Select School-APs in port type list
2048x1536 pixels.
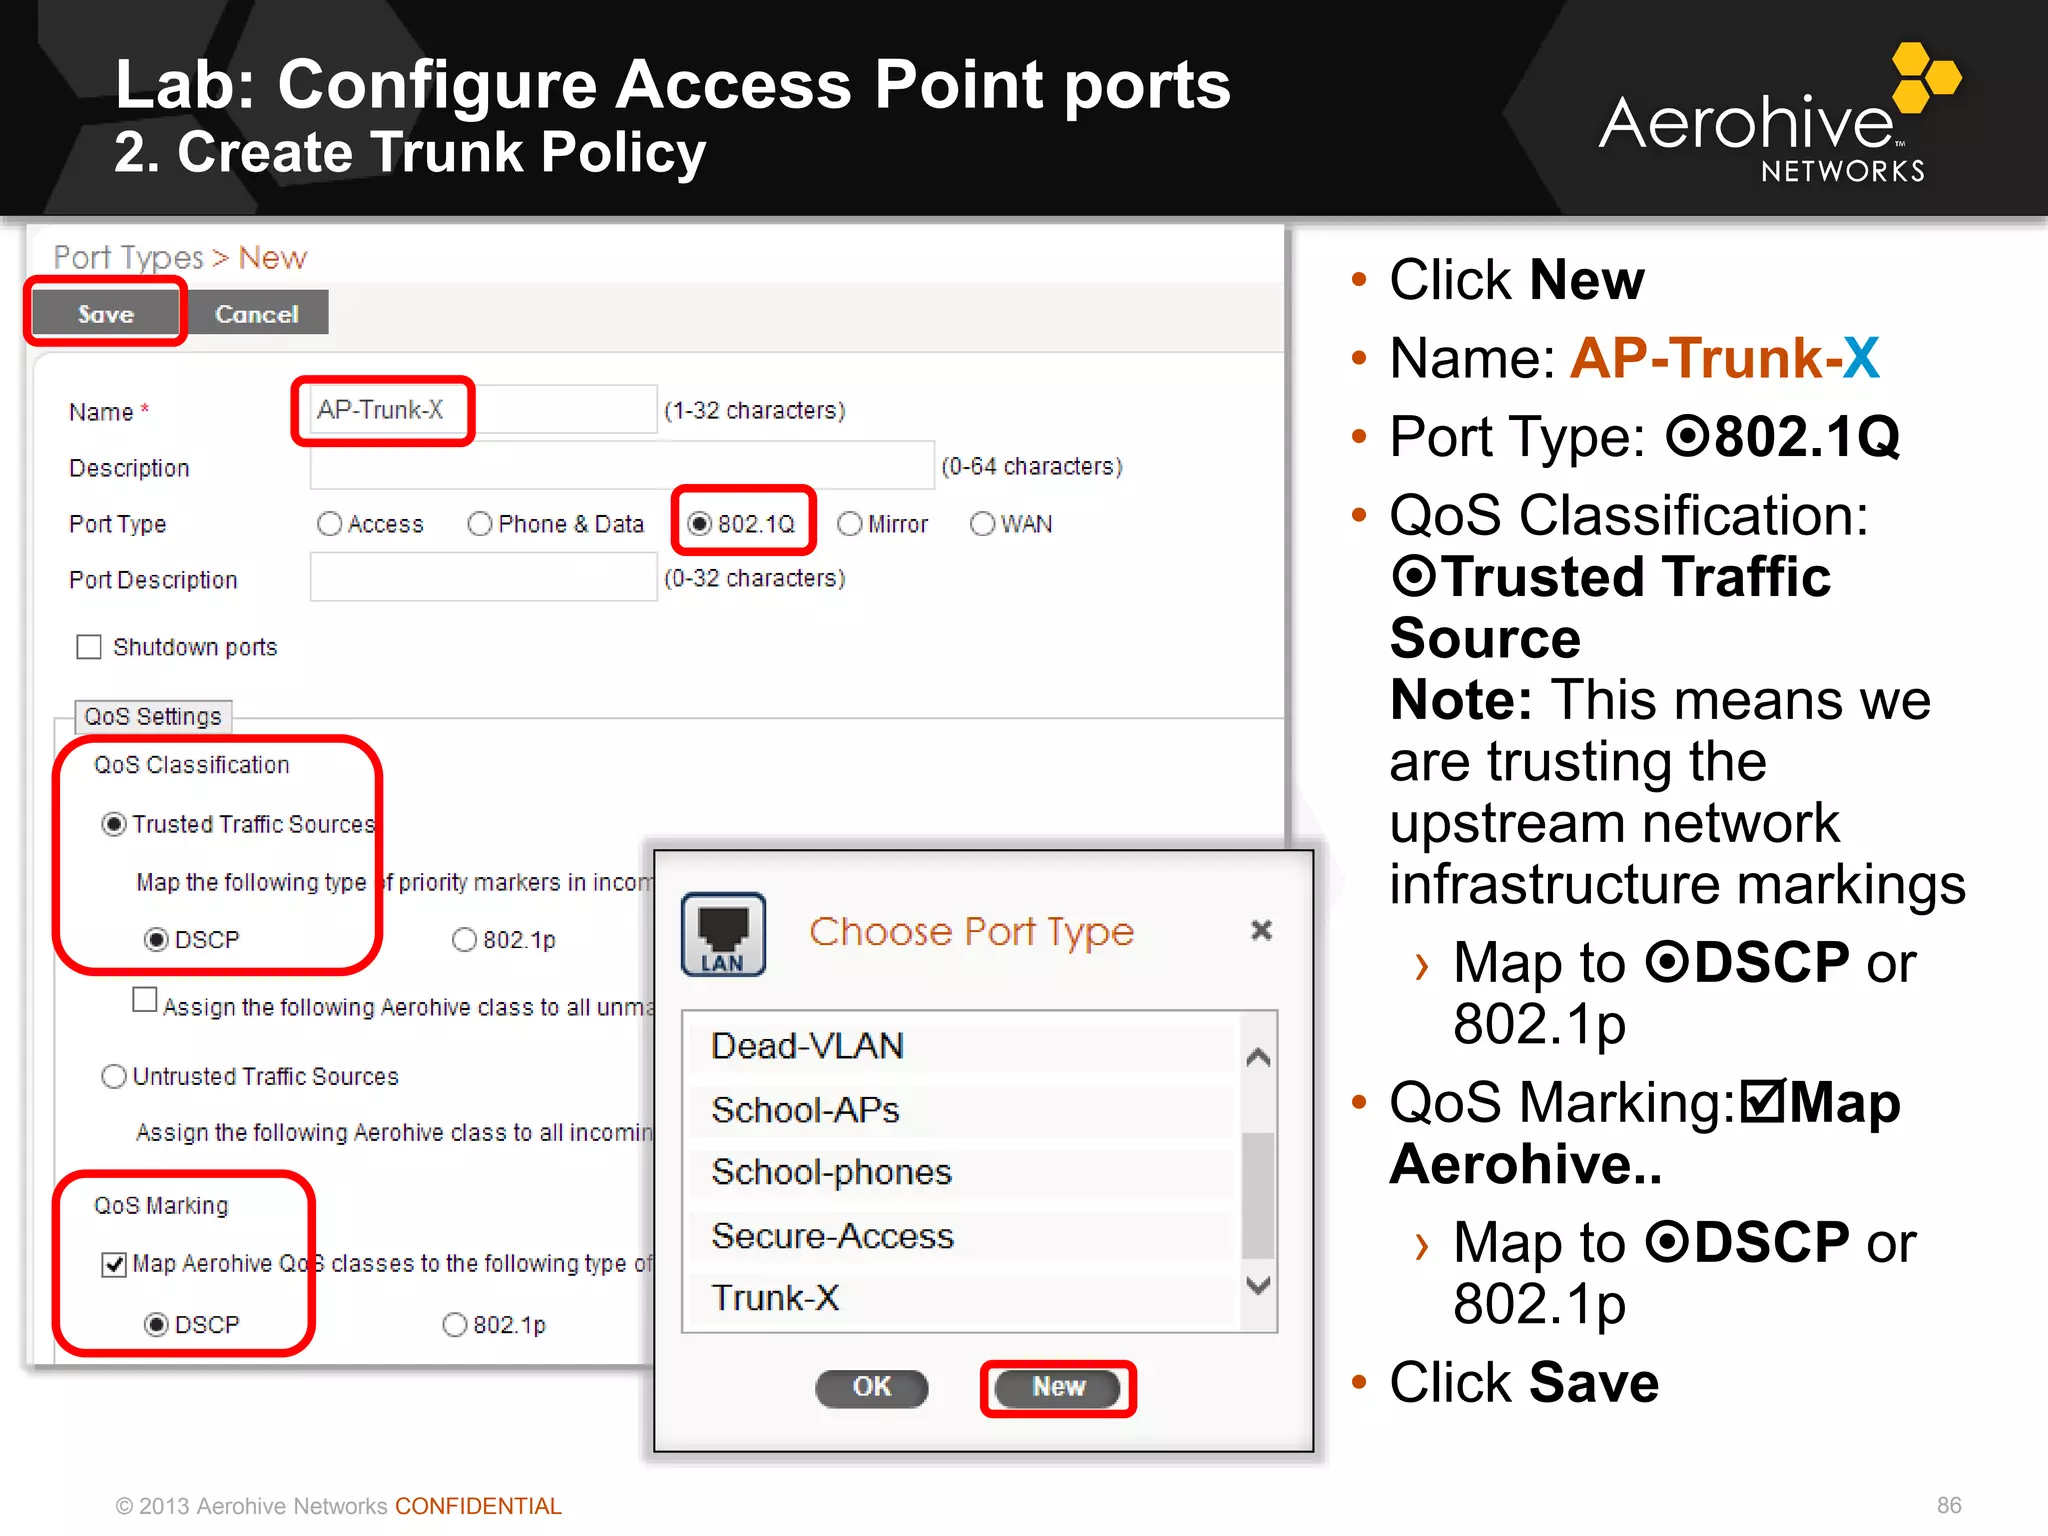pos(962,1110)
